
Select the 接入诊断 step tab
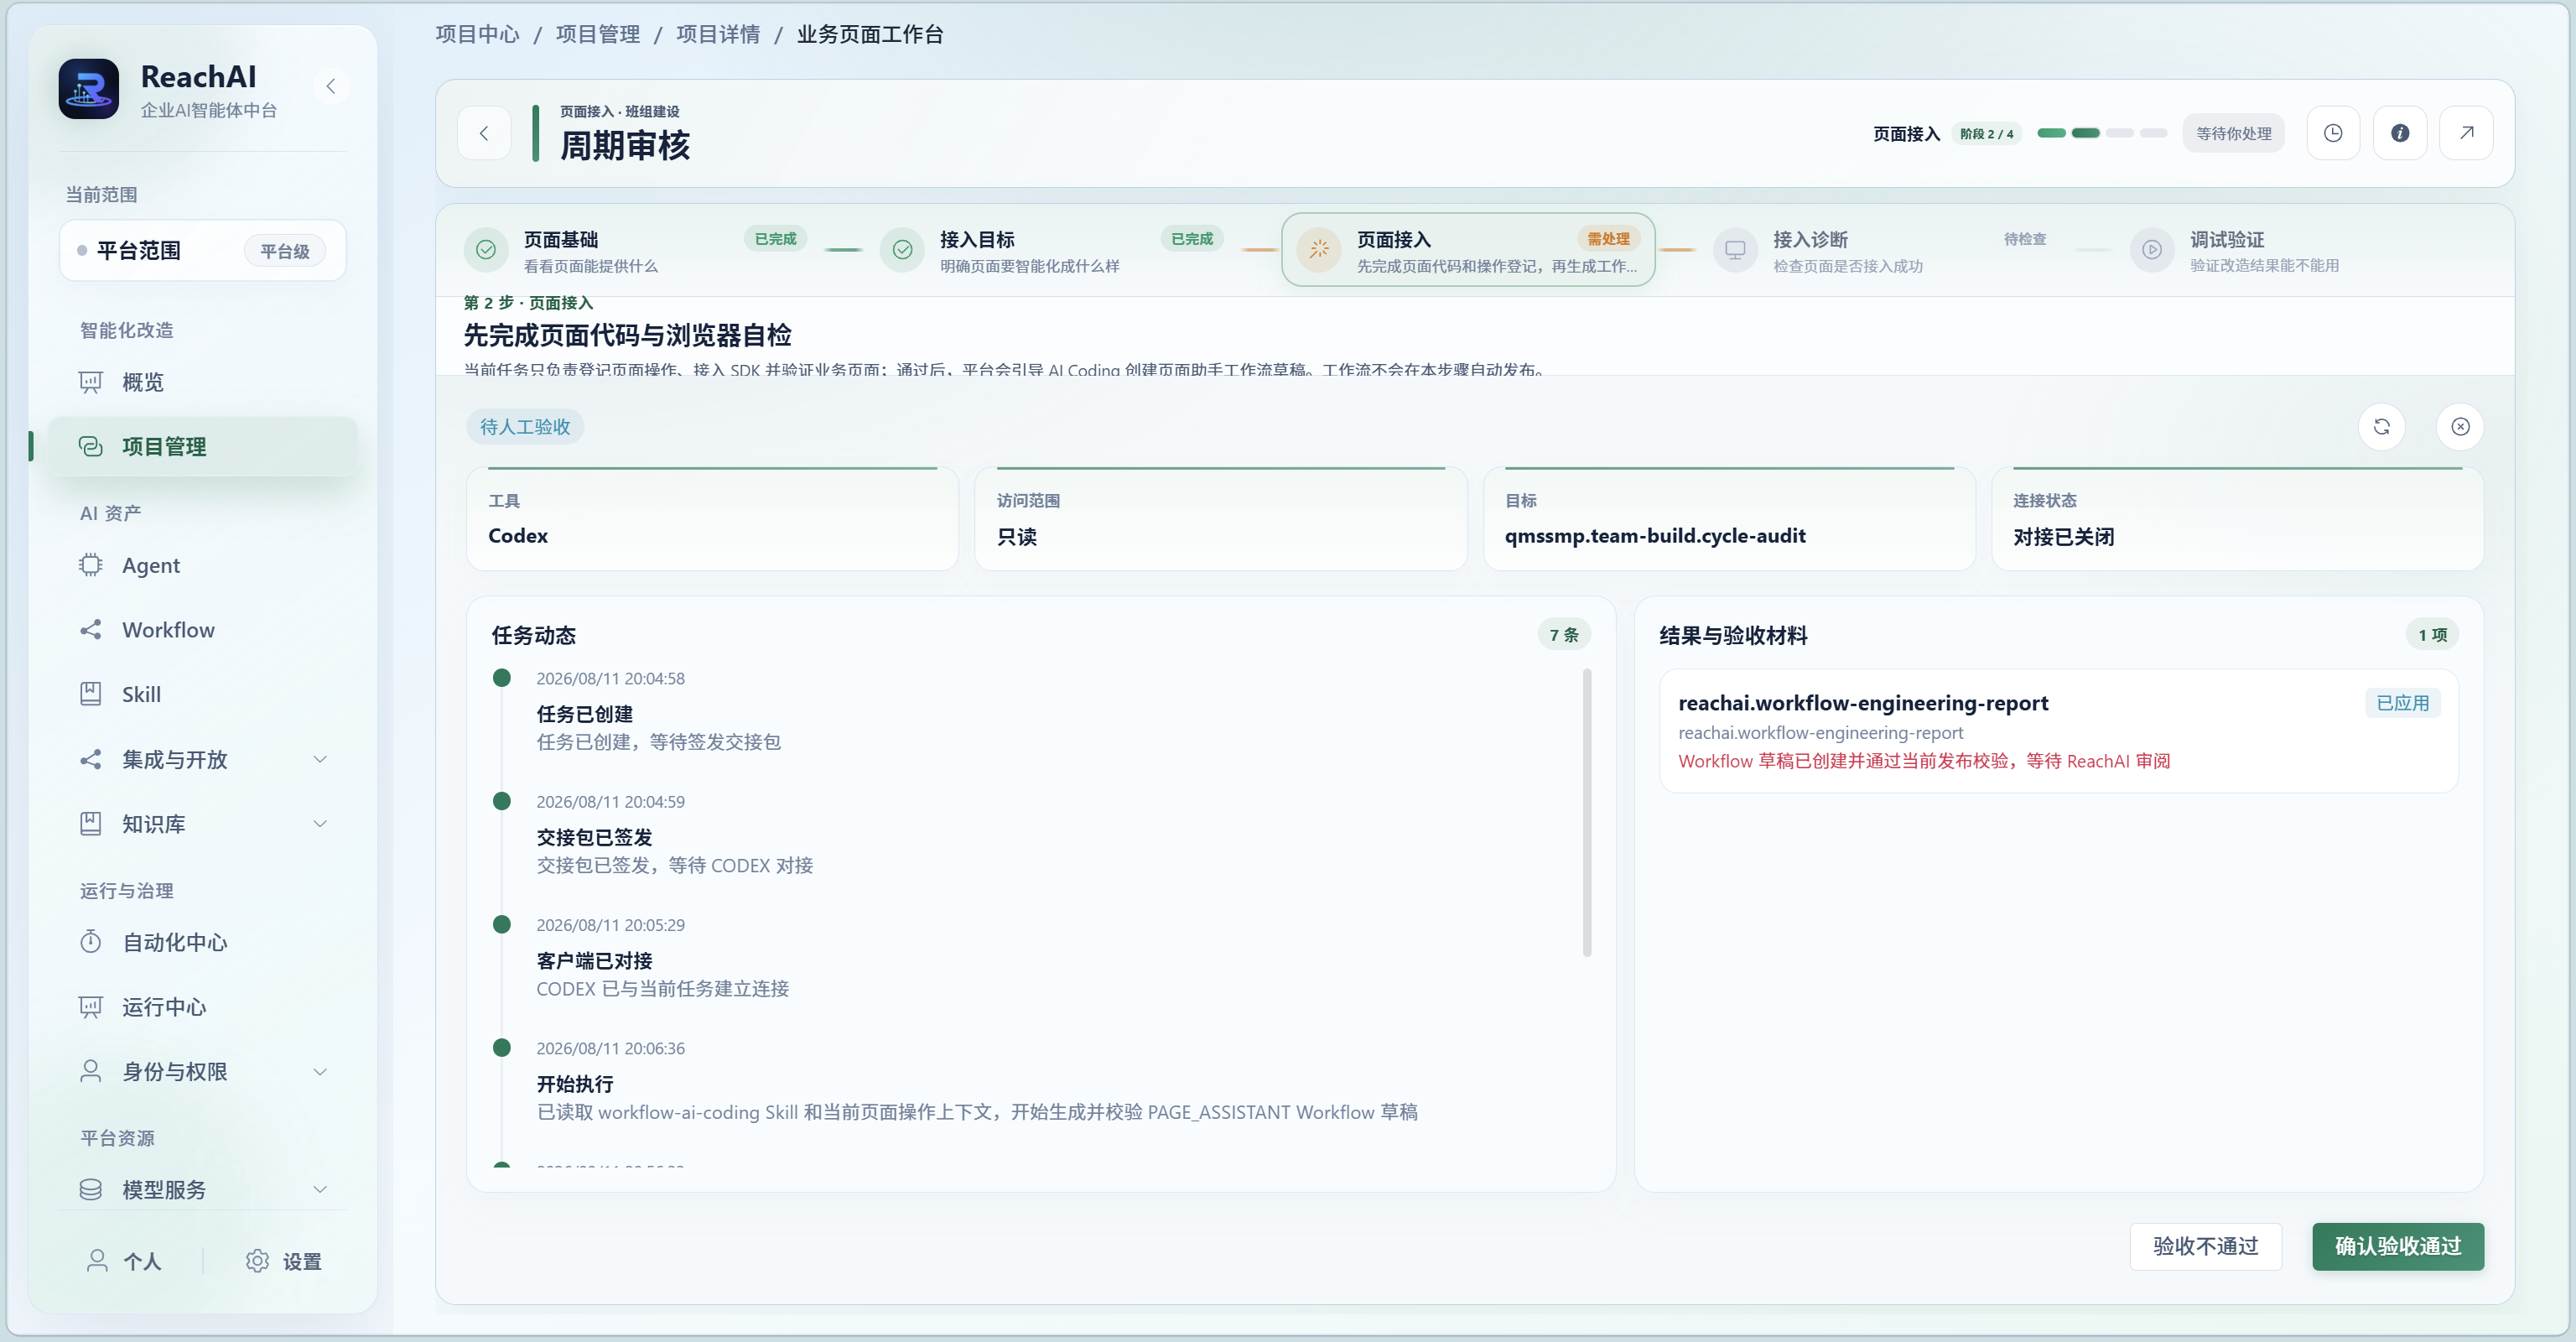[1885, 250]
